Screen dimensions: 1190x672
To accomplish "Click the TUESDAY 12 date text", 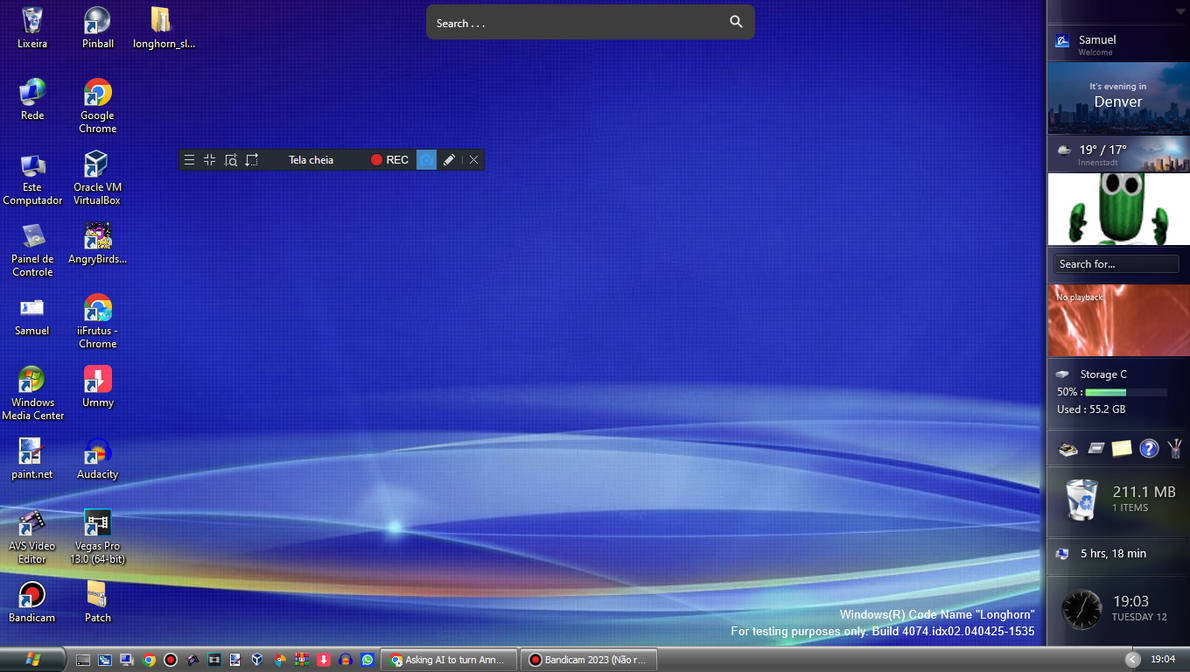I will coord(1139,617).
